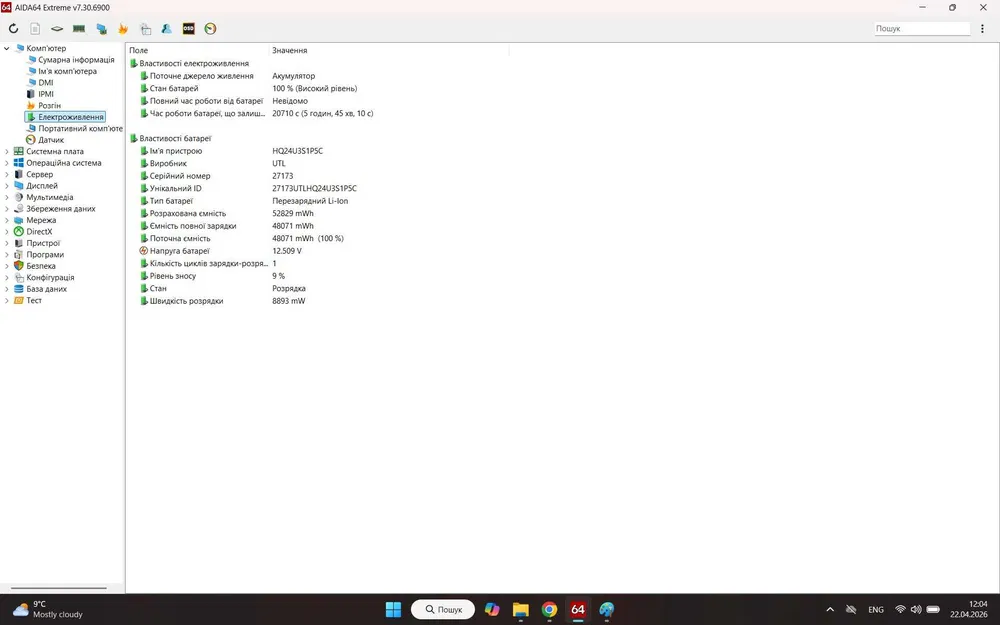The image size is (1000, 625).
Task: Expand the DirectX tree node
Action: pos(7,232)
